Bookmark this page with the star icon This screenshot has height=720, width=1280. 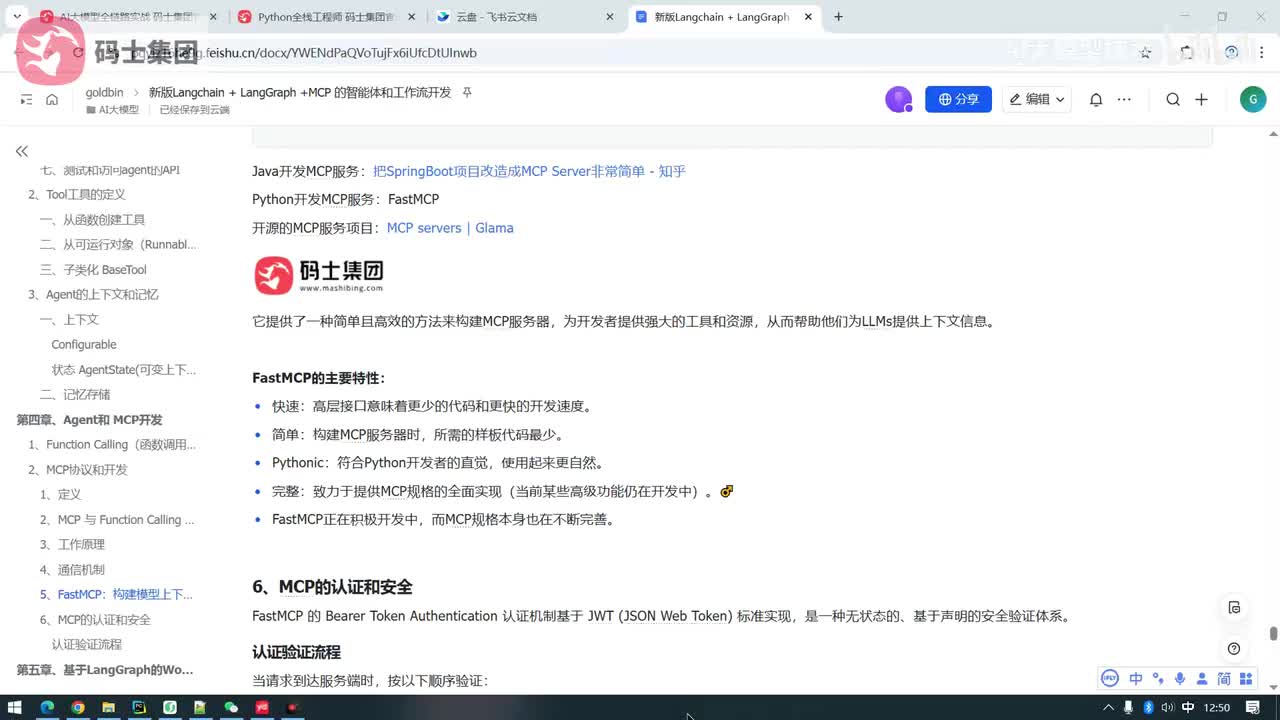point(1146,53)
